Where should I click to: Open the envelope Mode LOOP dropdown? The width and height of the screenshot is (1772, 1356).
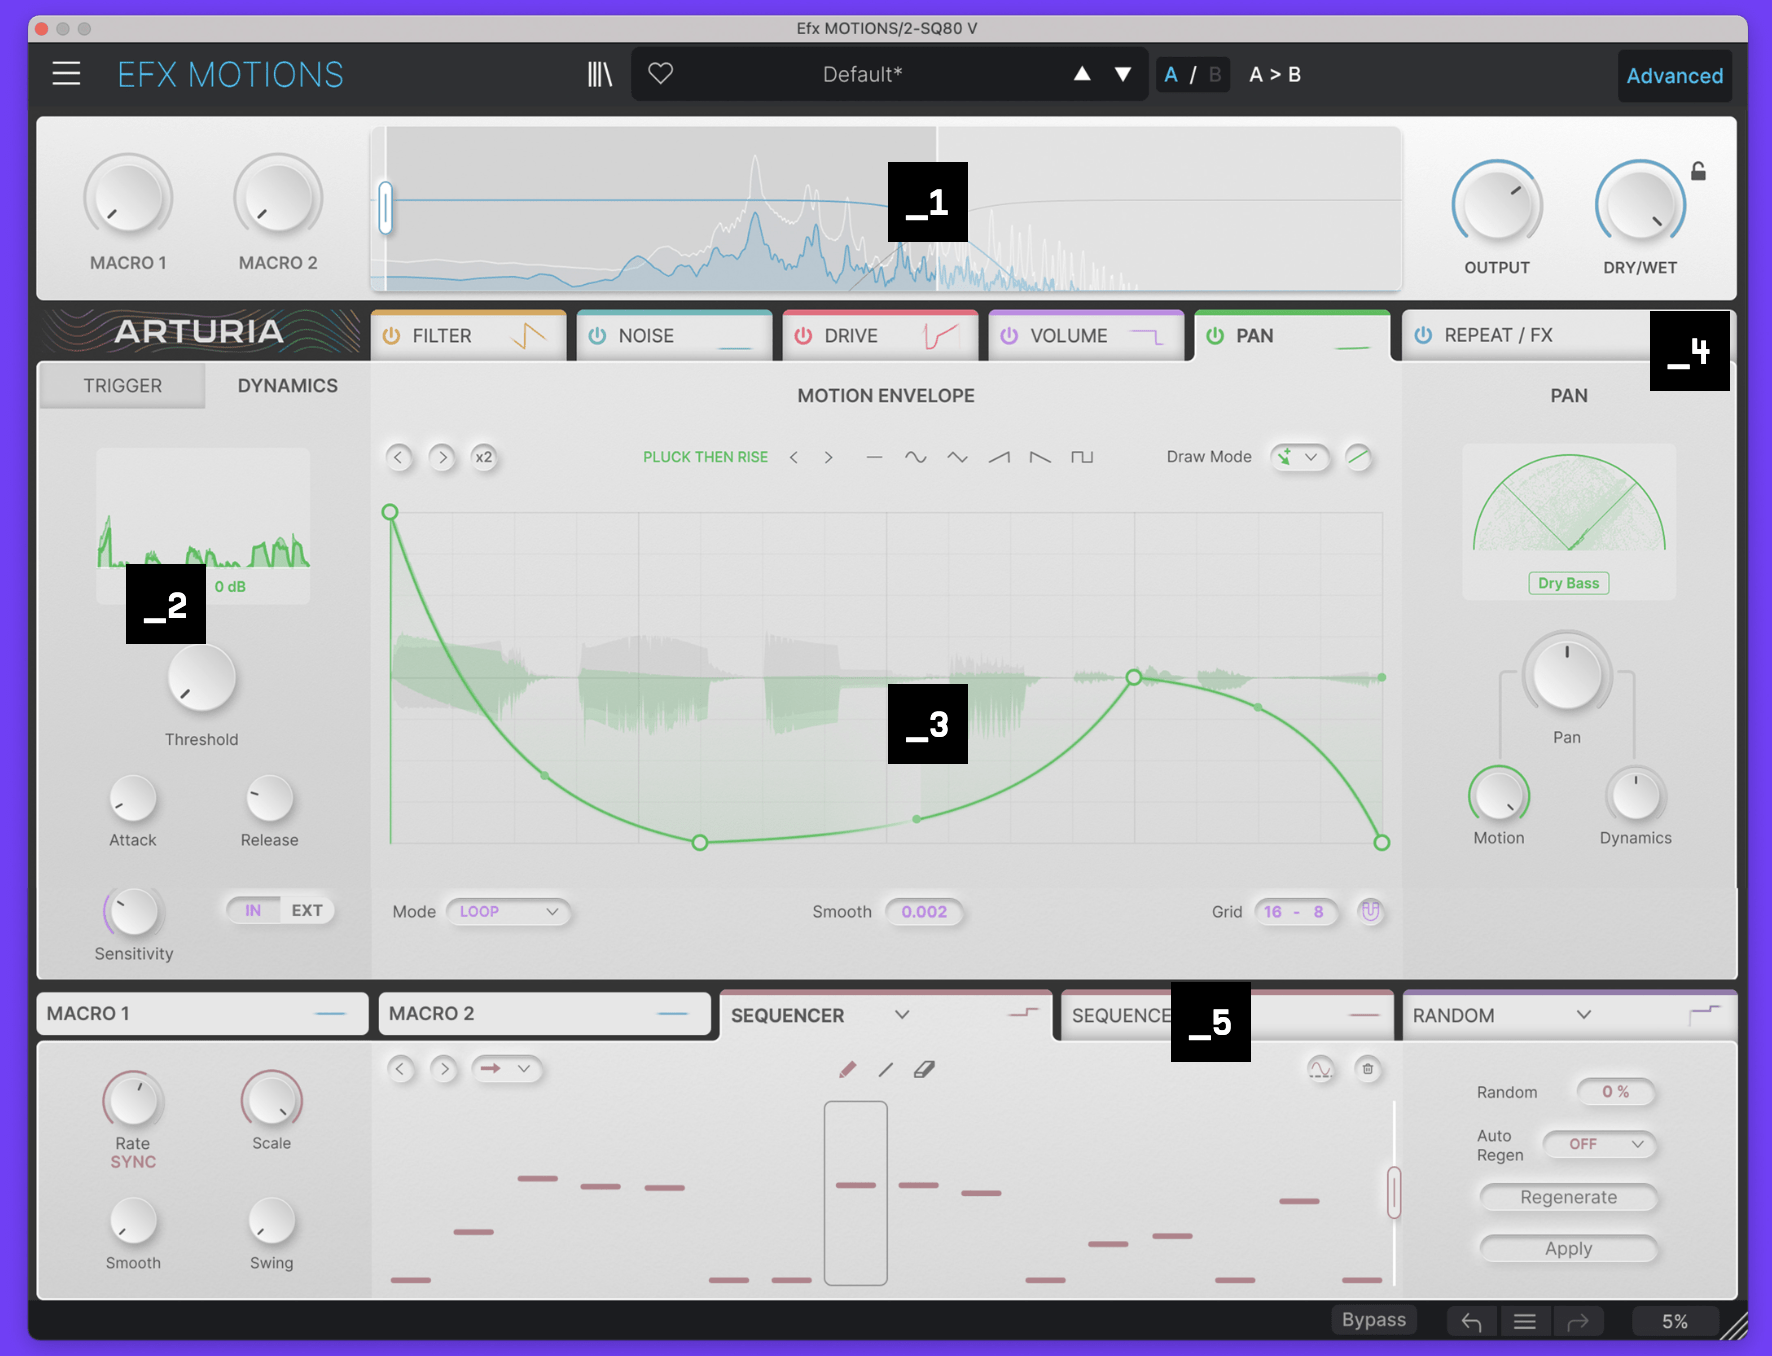coord(508,912)
